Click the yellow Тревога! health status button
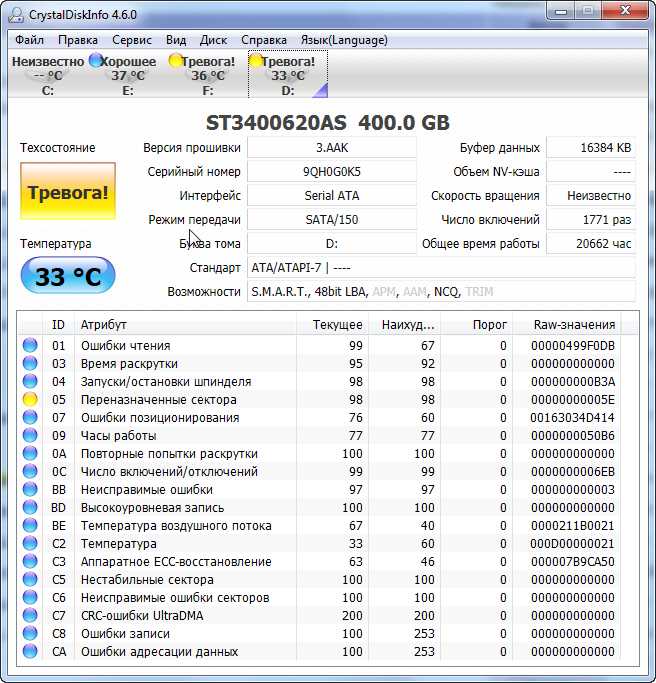 click(x=67, y=193)
